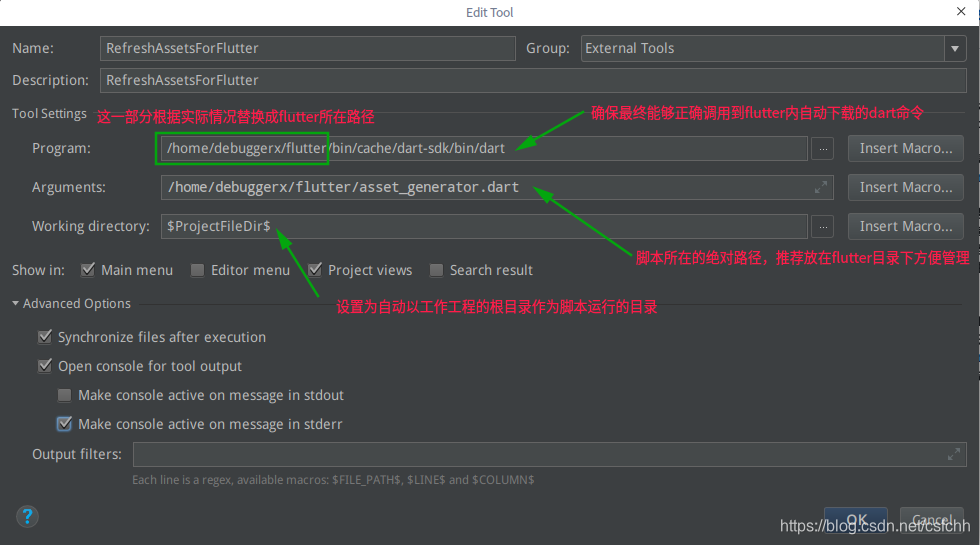Enable the Editor menu checkbox
The image size is (980, 545).
coord(197,270)
